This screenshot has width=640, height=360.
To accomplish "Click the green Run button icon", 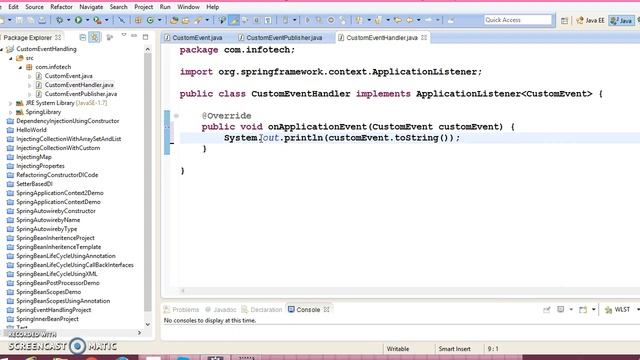I will (x=78, y=20).
